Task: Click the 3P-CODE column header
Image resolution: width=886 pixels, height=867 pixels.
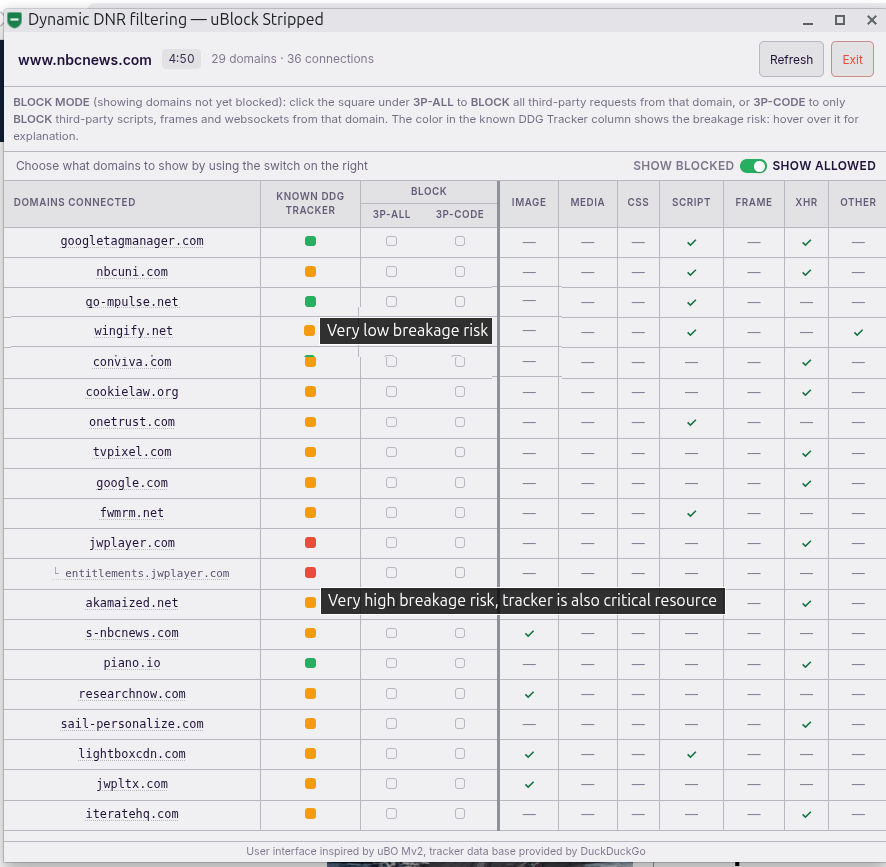Action: coord(460,215)
